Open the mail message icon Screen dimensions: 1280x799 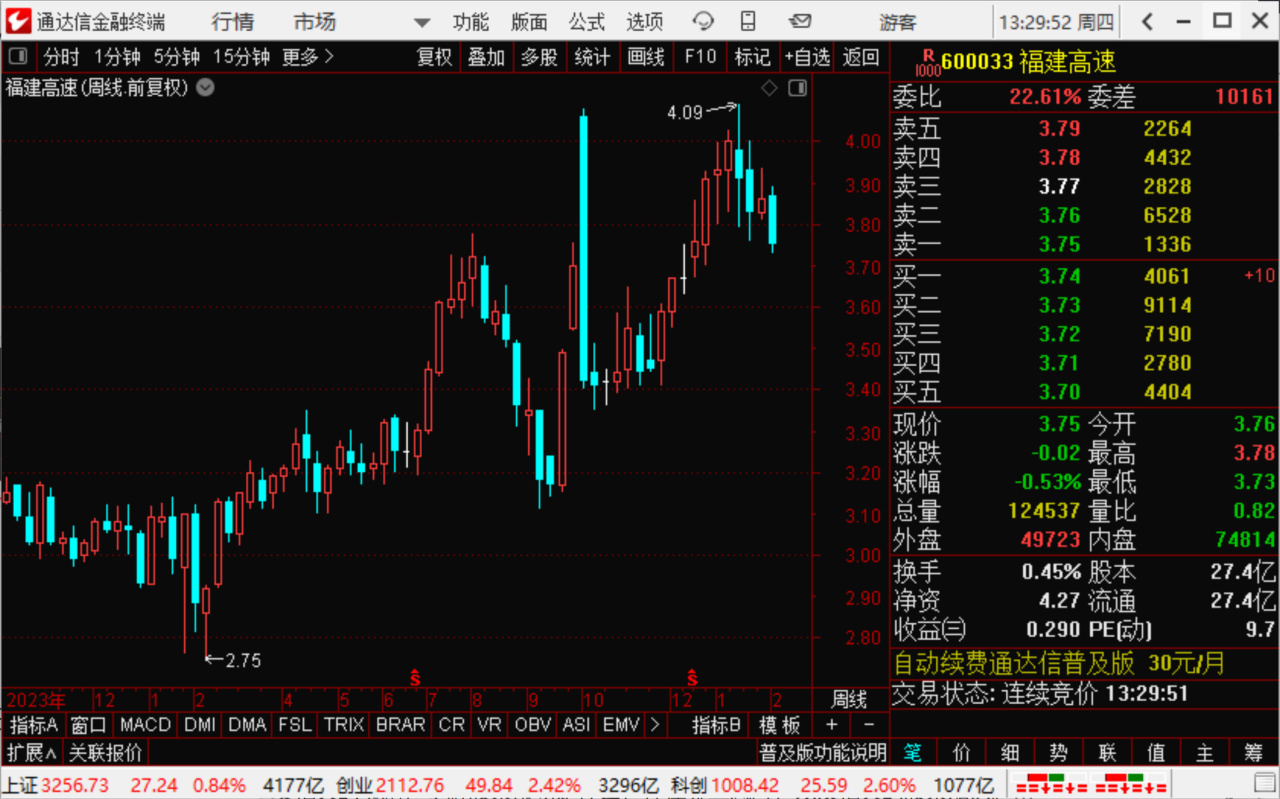tap(800, 21)
